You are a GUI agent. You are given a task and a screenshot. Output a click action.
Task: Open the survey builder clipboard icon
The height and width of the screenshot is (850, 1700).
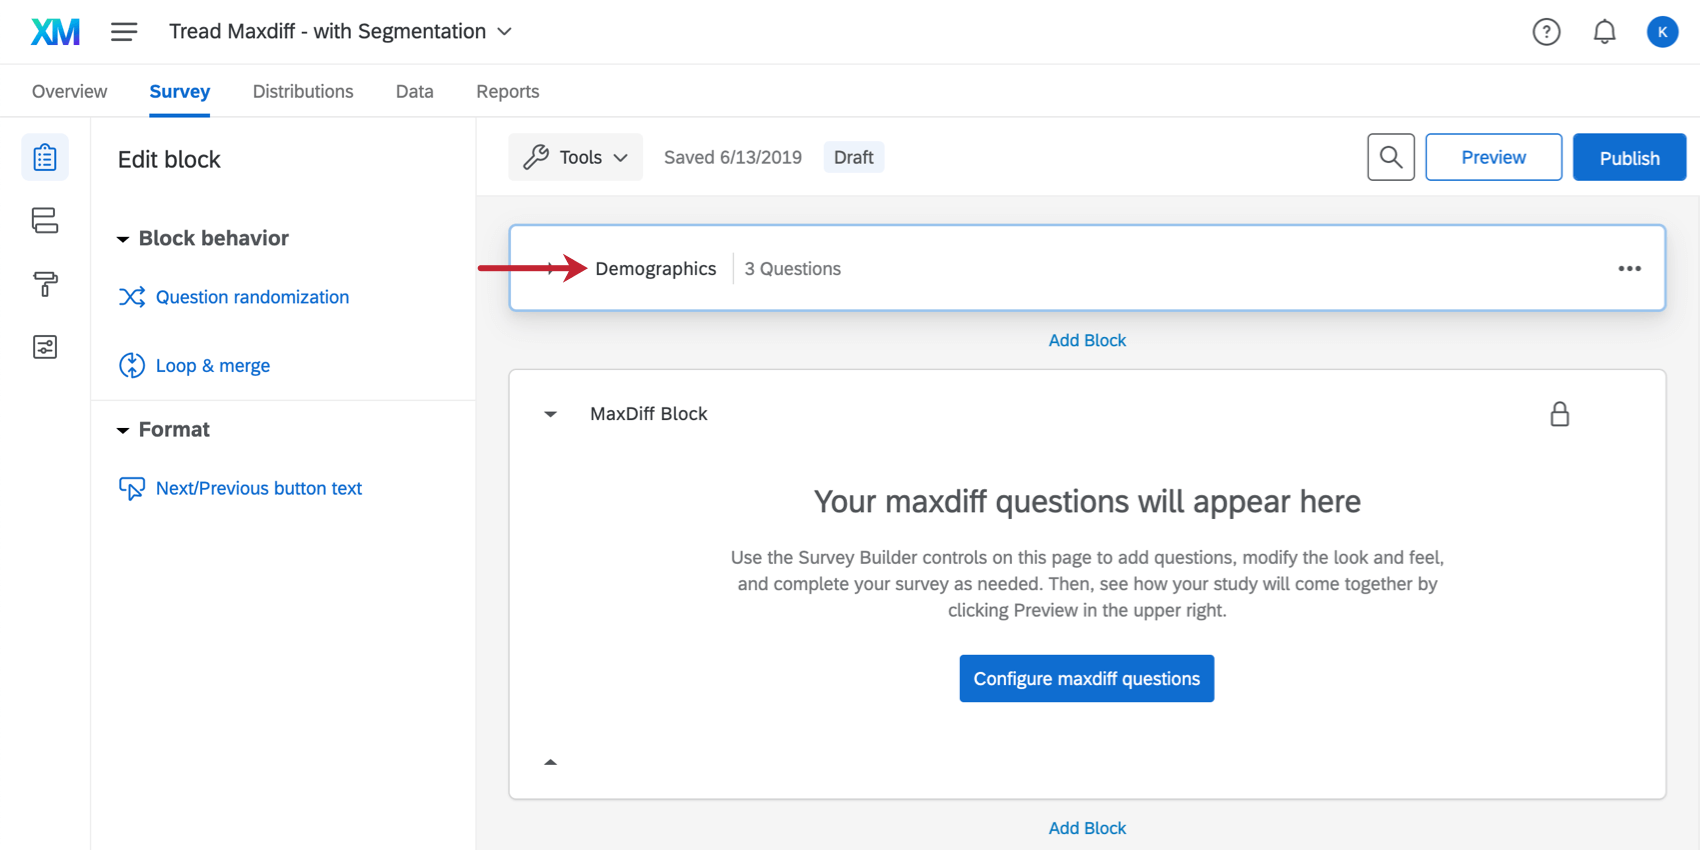point(45,158)
